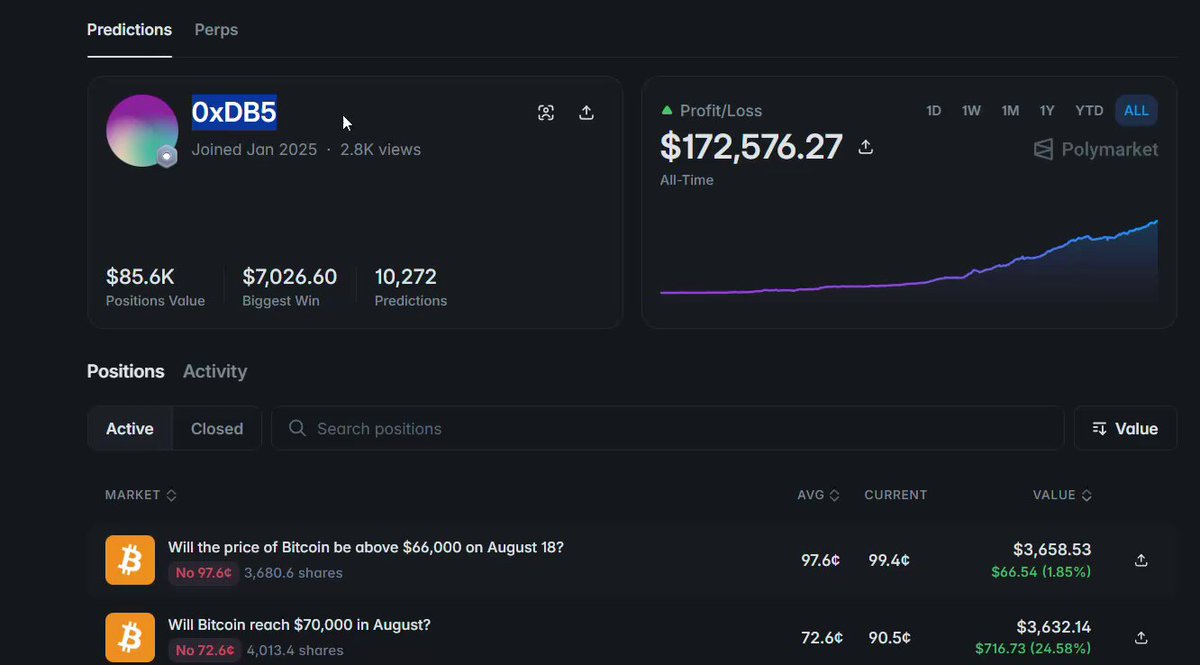This screenshot has height=665, width=1200.
Task: Click the search magnifier icon
Action: (x=297, y=428)
